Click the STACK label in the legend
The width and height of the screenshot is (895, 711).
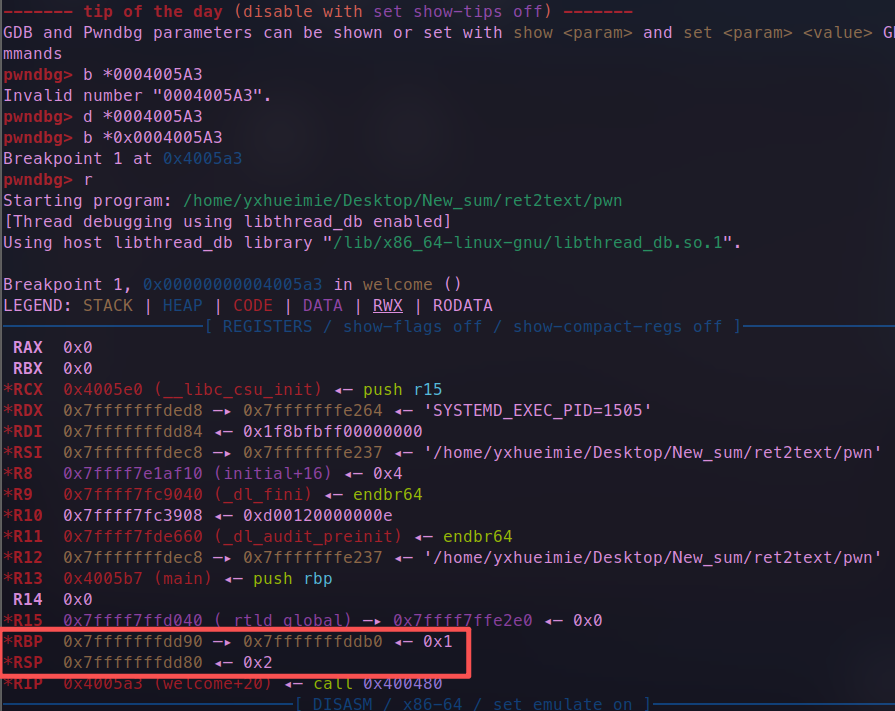click(x=108, y=305)
